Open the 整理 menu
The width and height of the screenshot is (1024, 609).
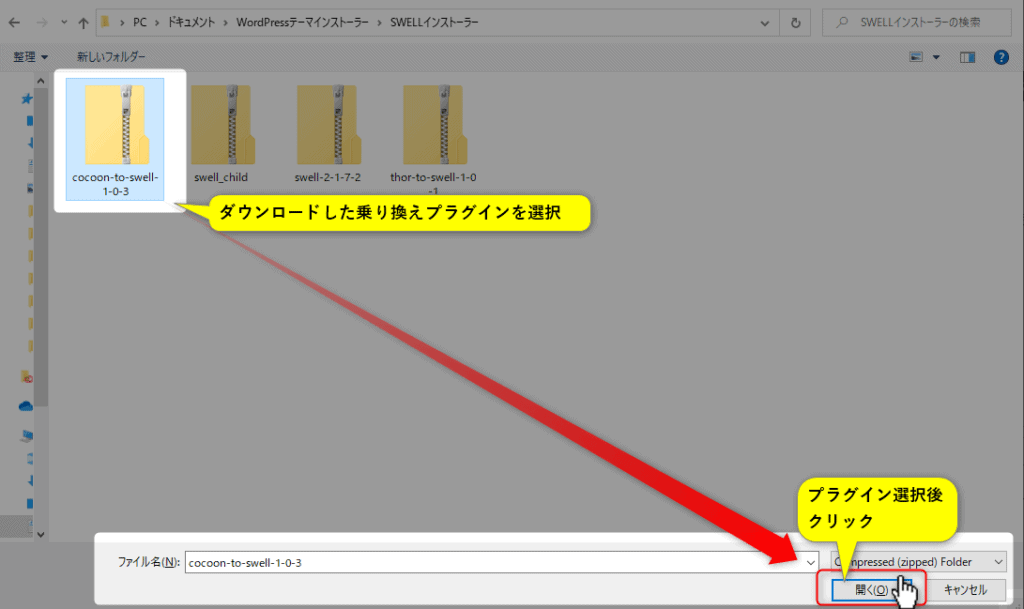tap(30, 57)
